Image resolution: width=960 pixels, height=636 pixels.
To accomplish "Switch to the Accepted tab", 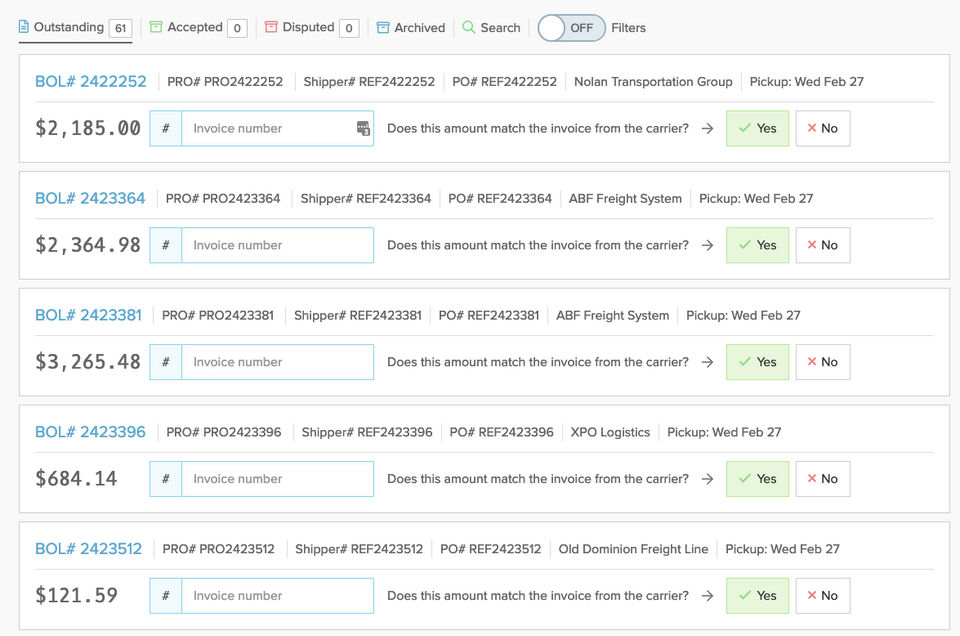I will 194,28.
